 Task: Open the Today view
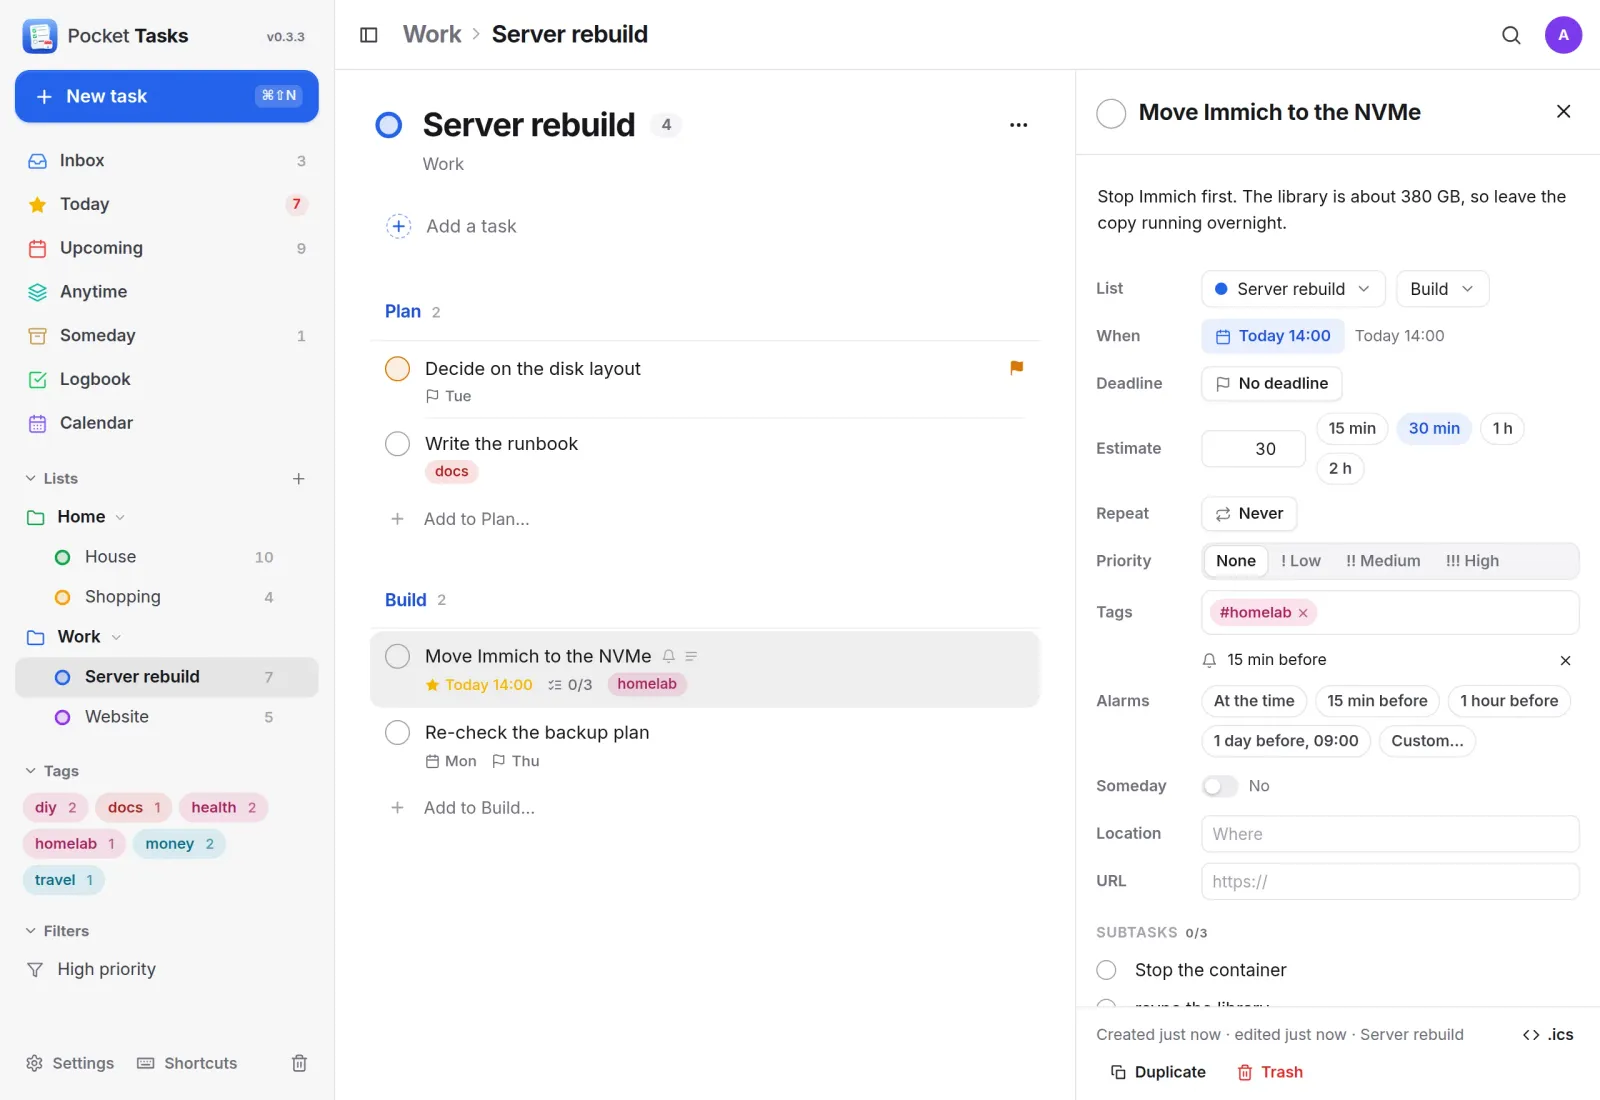click(167, 204)
